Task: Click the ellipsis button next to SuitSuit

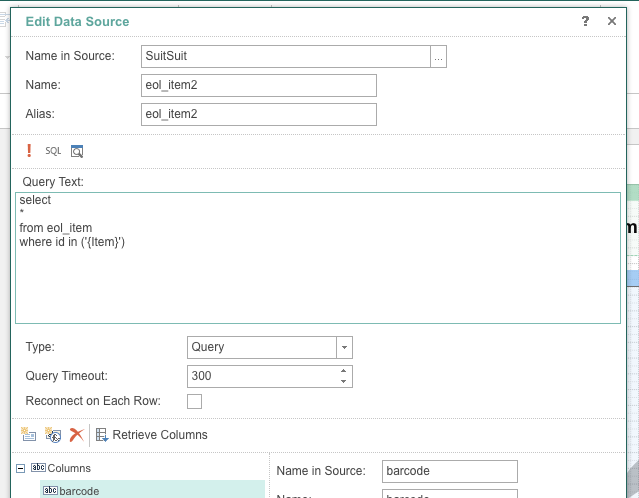Action: (x=438, y=57)
